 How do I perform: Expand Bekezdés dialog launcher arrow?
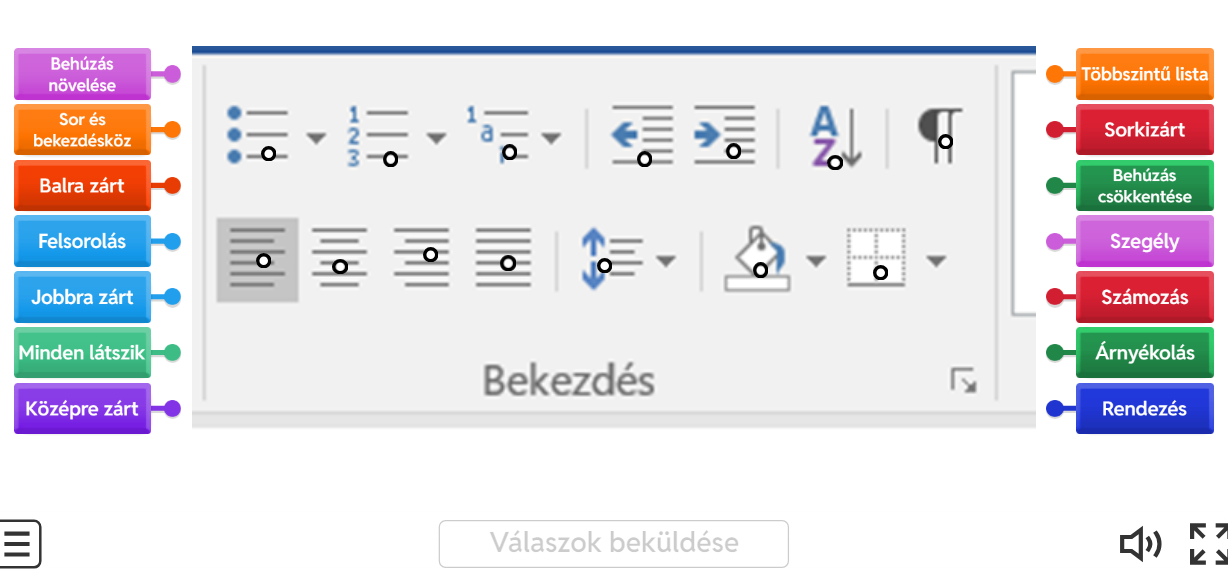pos(964,381)
